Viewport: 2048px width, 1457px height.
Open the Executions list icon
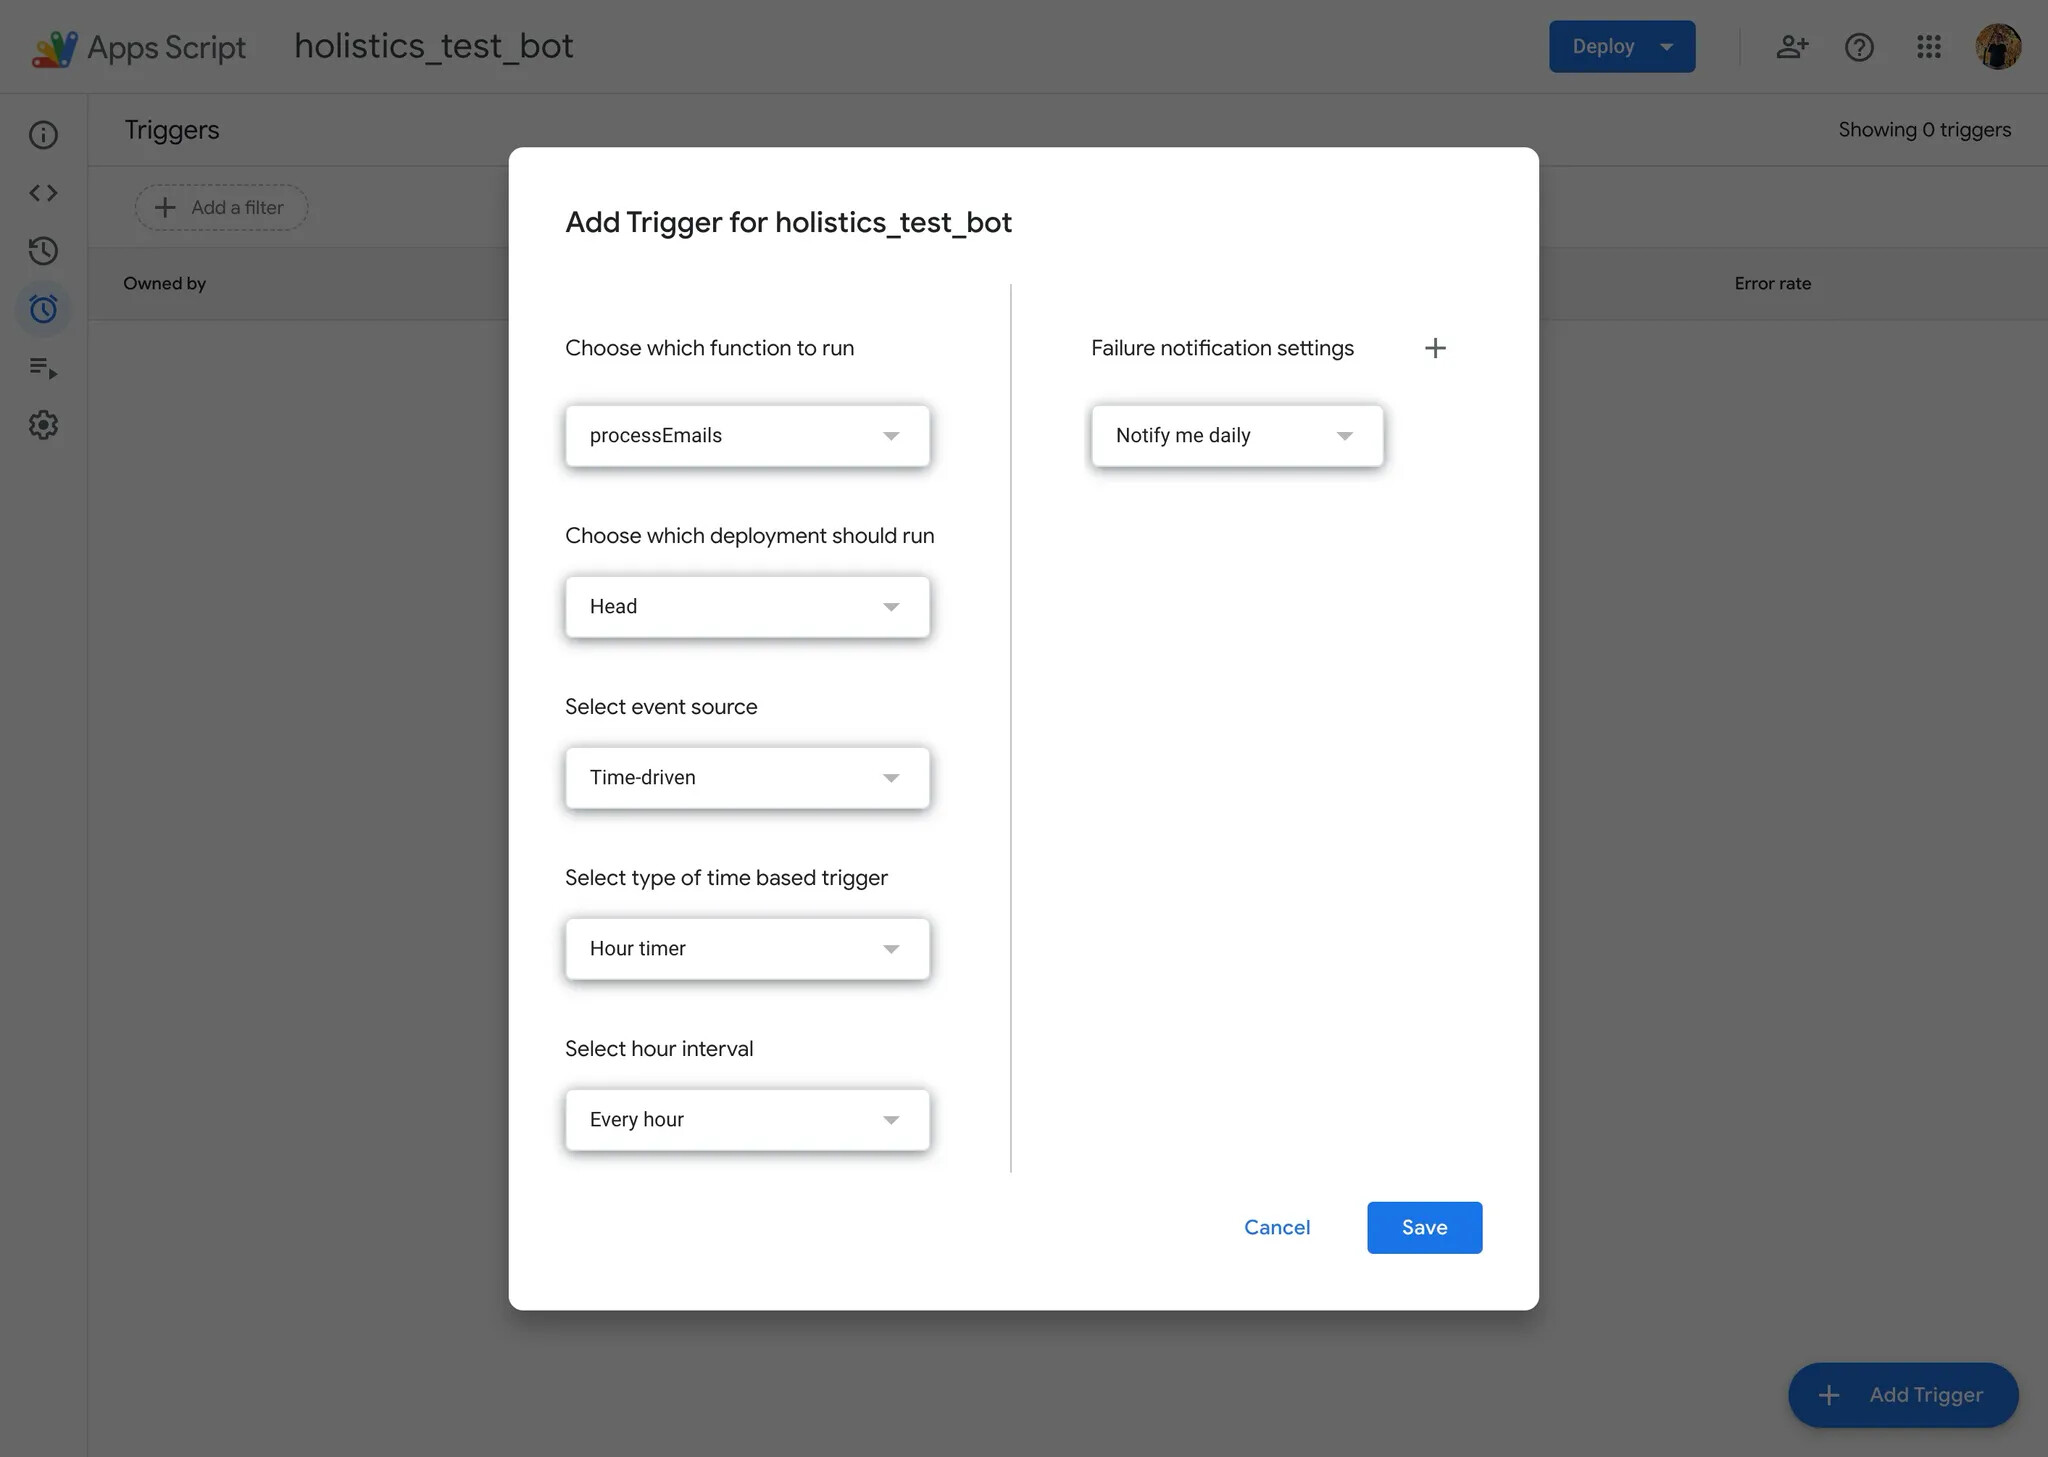(x=43, y=368)
